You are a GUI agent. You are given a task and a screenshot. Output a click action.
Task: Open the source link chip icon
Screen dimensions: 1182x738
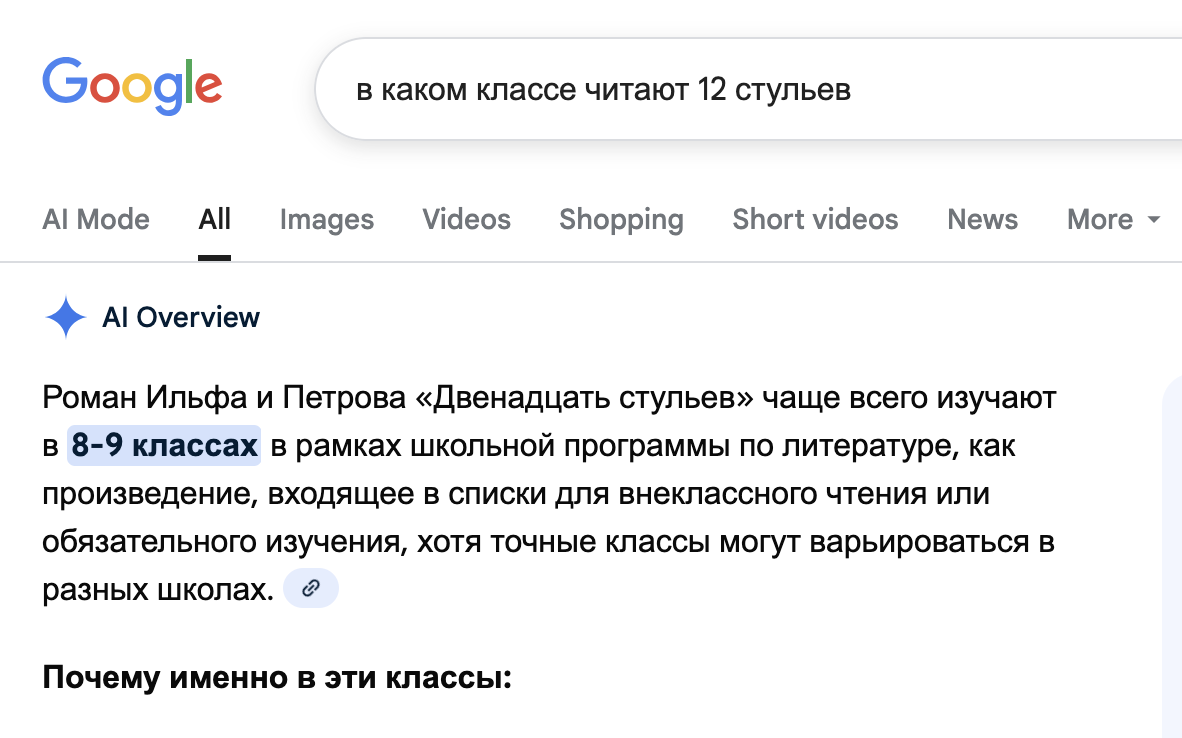click(311, 589)
